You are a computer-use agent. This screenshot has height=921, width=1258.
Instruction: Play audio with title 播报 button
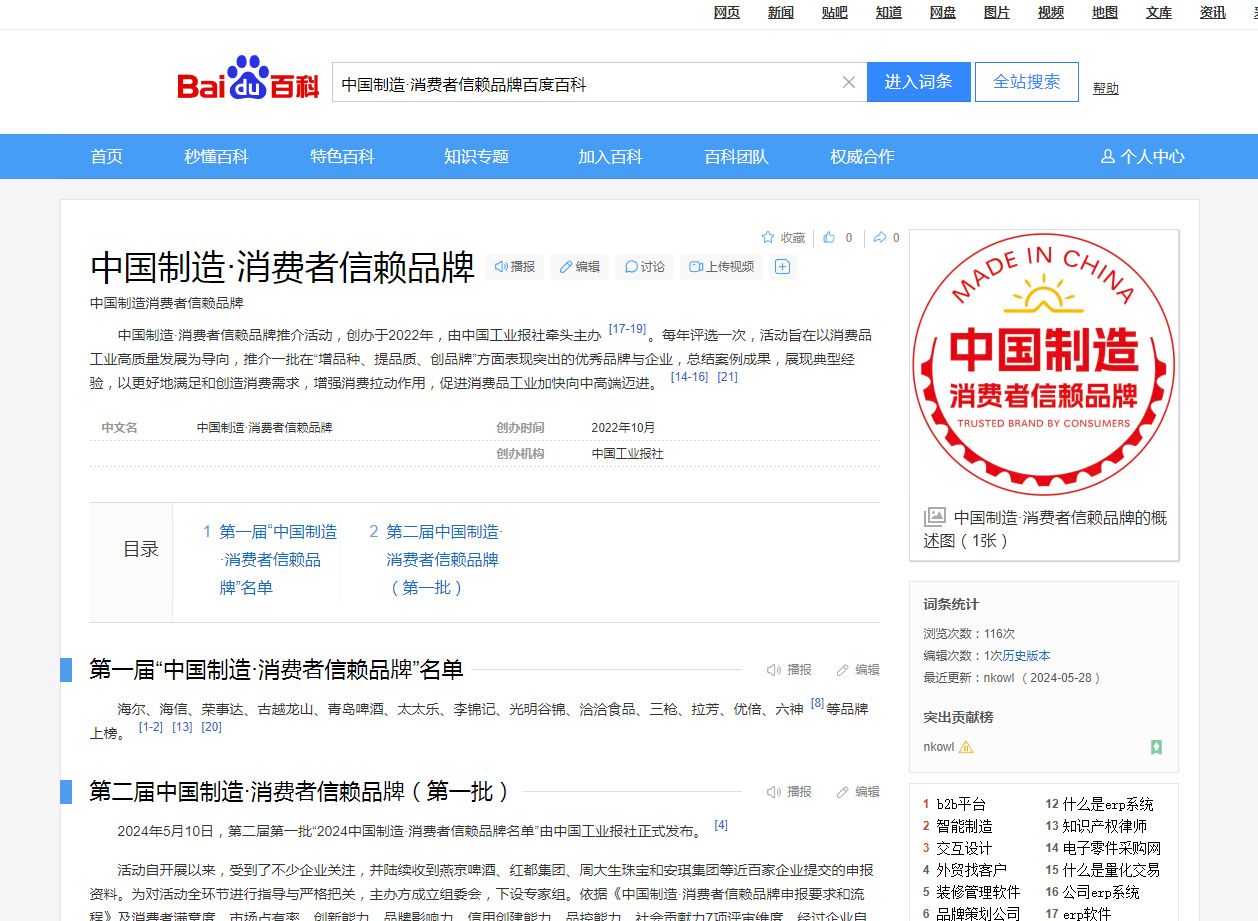coord(515,267)
